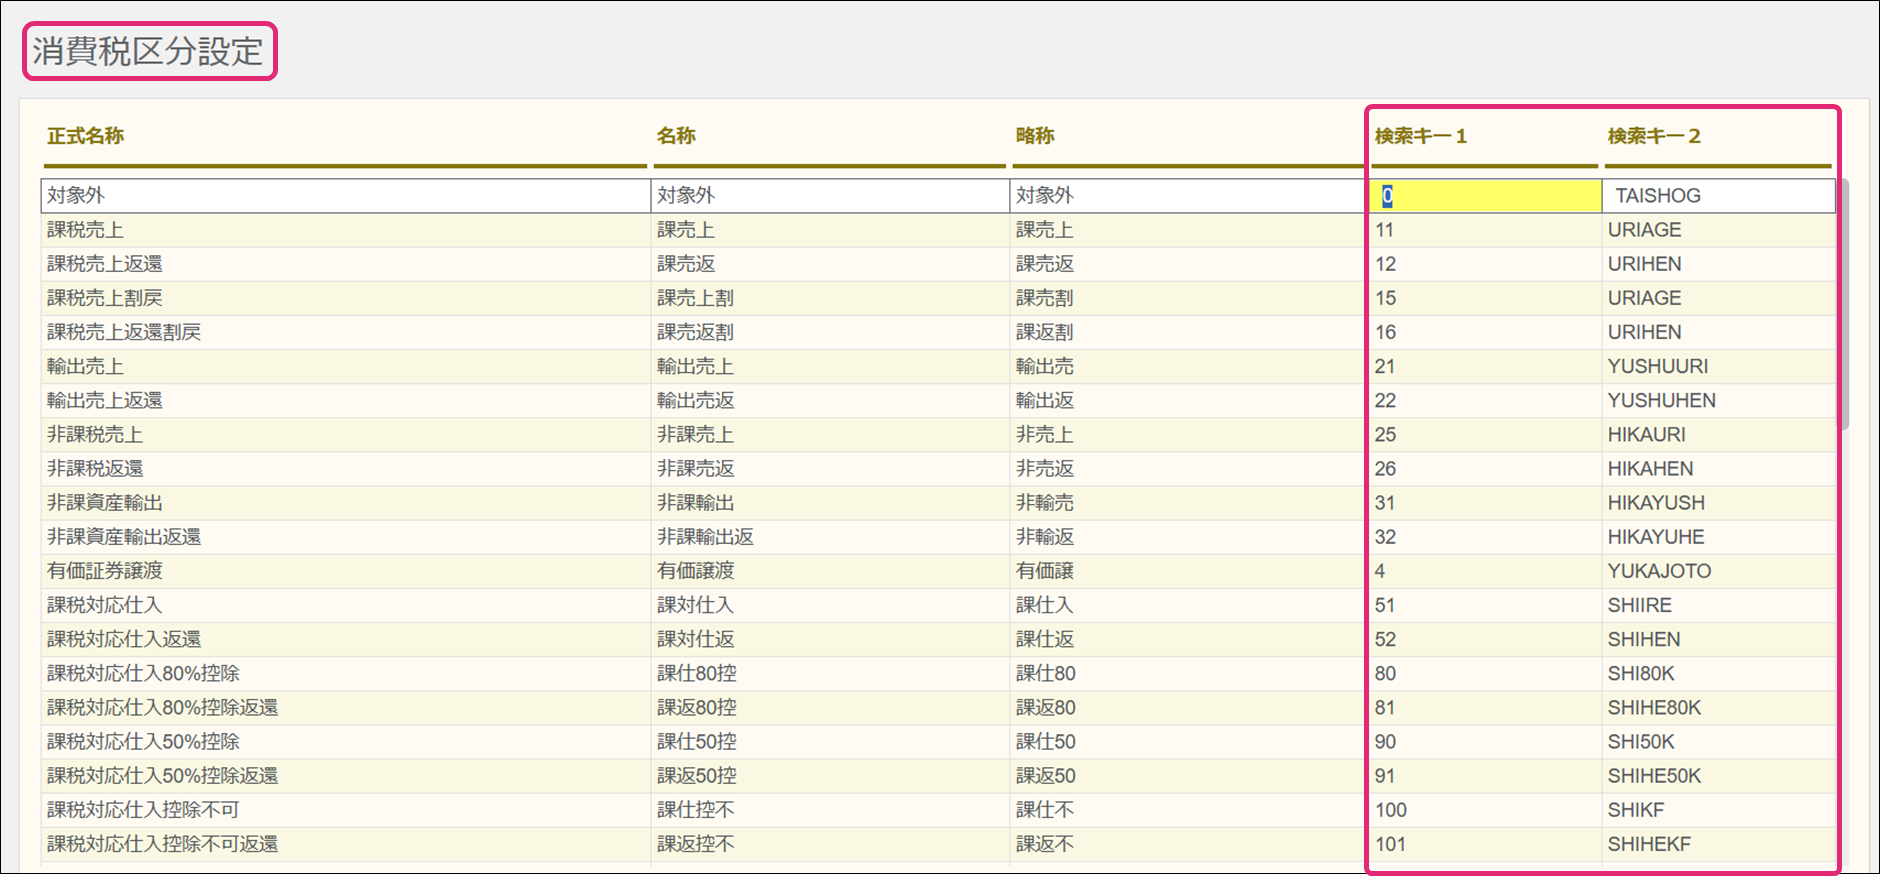The width and height of the screenshot is (1880, 876).
Task: Click the 検索キー2 column header
Action: click(1654, 136)
